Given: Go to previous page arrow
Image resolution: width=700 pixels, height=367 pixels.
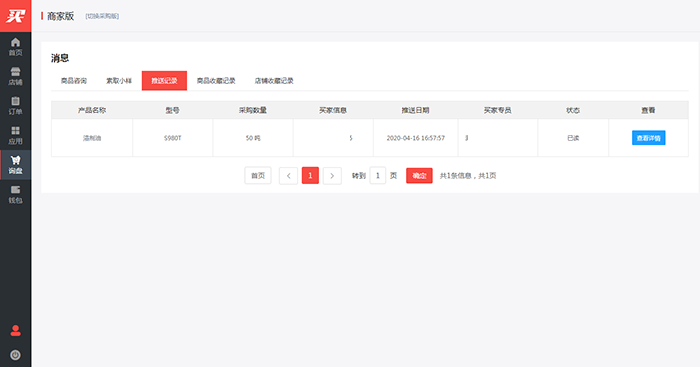Looking at the screenshot, I should (288, 175).
